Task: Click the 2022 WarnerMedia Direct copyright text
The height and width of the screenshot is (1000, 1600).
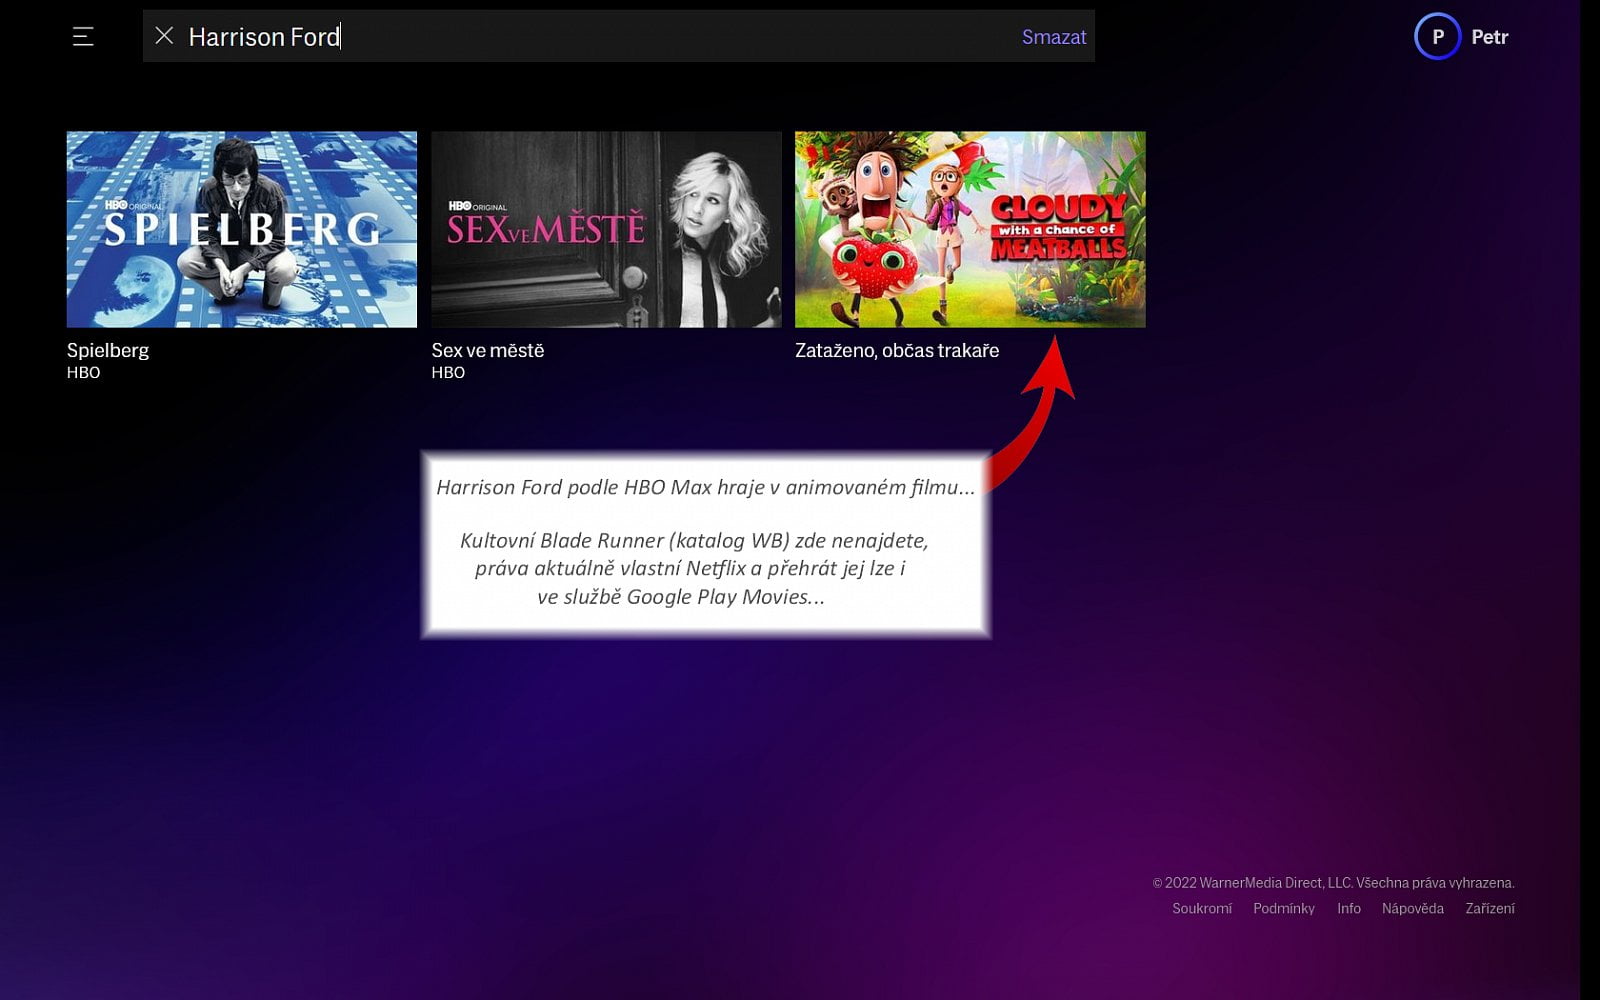Action: point(1334,882)
